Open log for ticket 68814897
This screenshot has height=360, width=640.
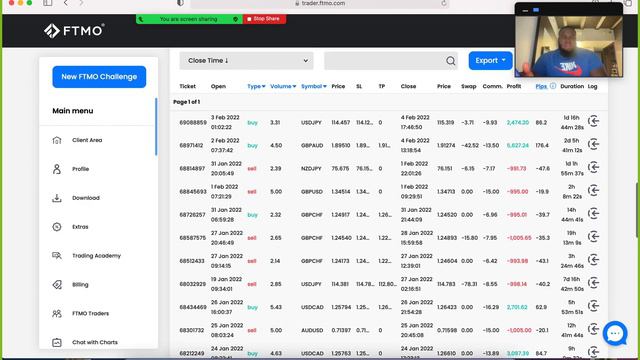[x=593, y=167]
